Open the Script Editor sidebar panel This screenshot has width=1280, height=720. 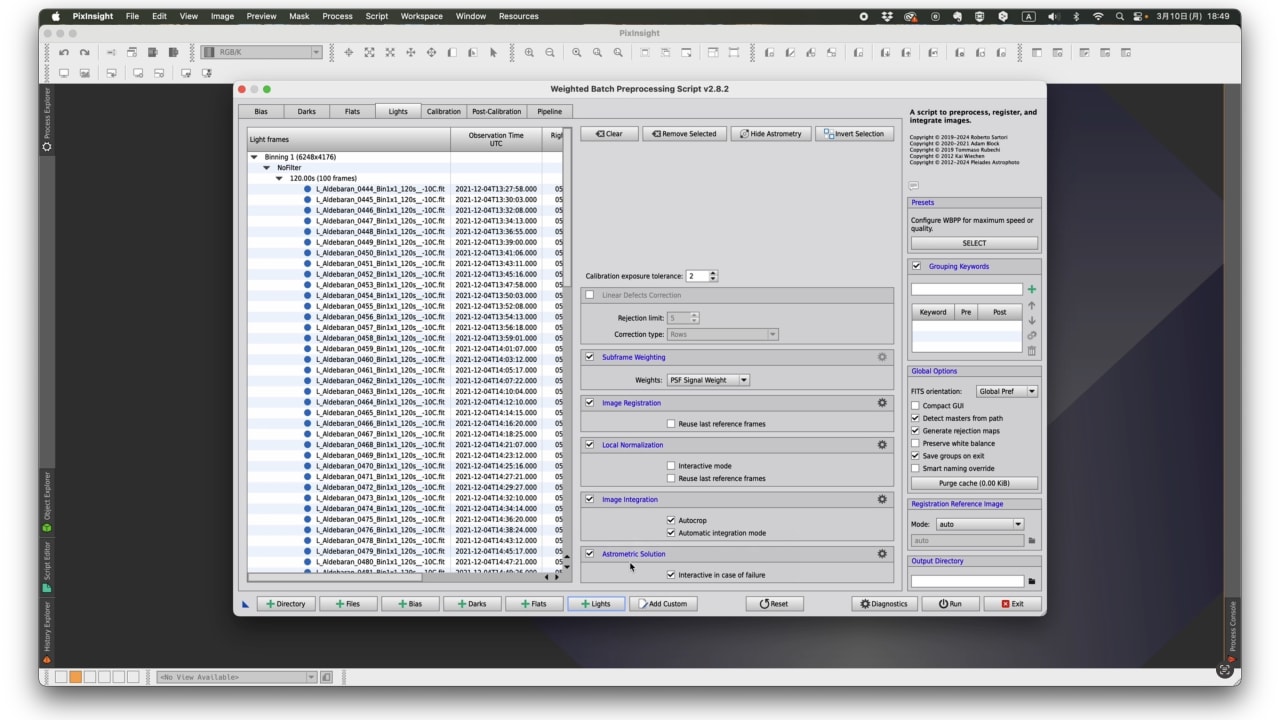(x=46, y=567)
